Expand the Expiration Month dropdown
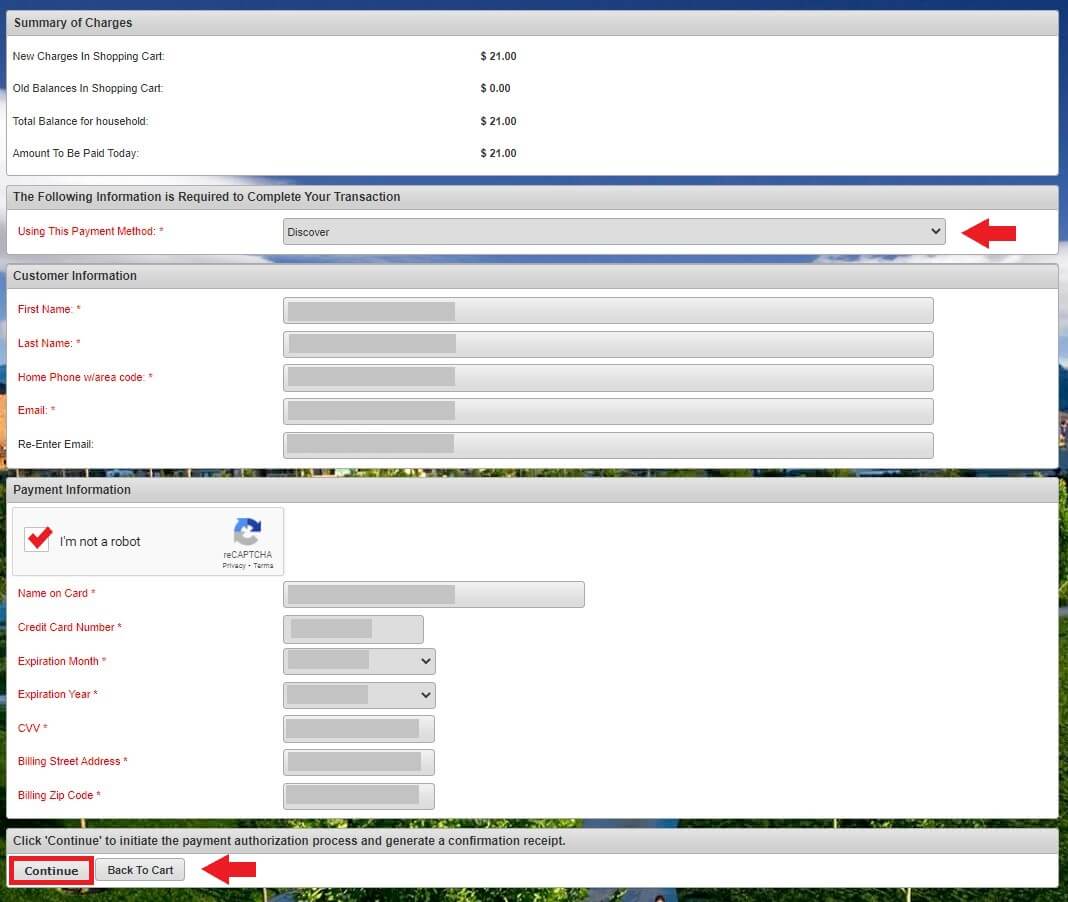This screenshot has width=1068, height=902. click(360, 661)
